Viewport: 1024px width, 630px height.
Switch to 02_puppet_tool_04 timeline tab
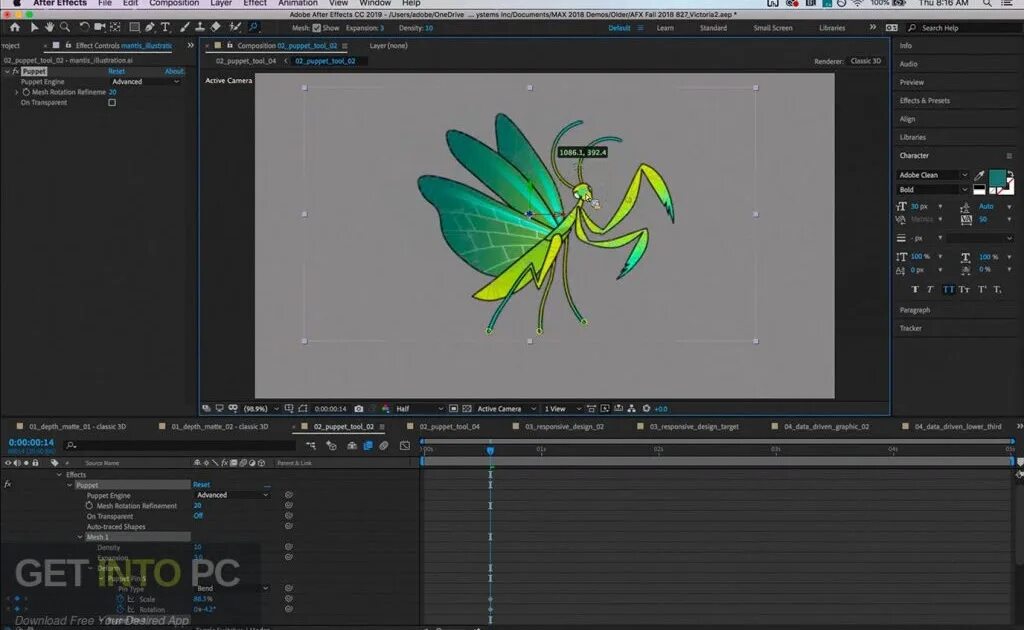449,426
